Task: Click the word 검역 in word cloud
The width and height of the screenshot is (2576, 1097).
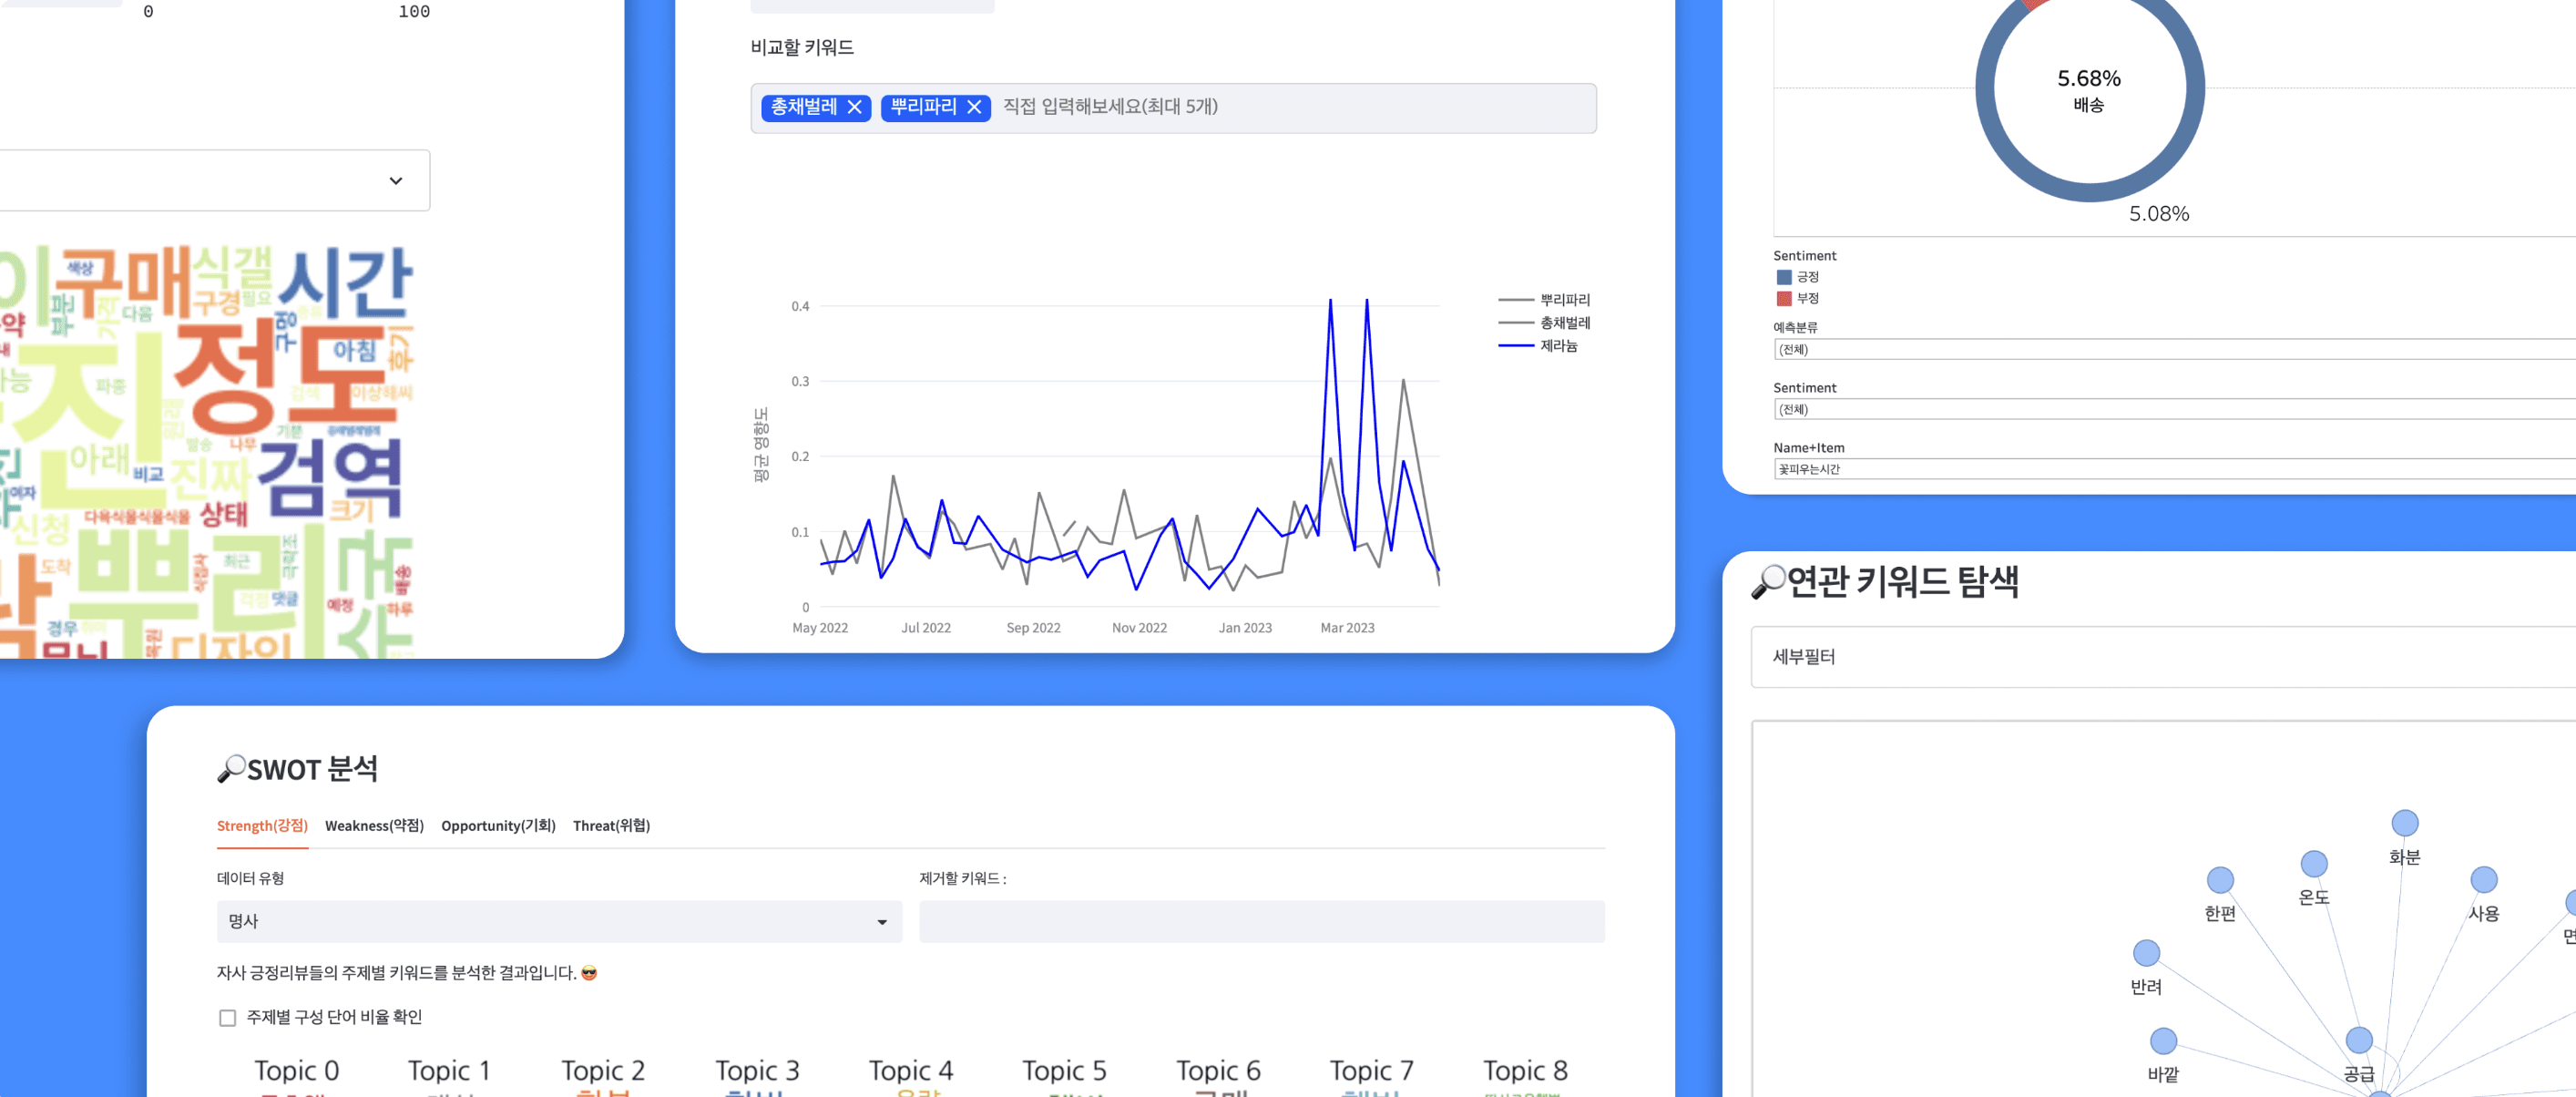Action: (x=330, y=477)
